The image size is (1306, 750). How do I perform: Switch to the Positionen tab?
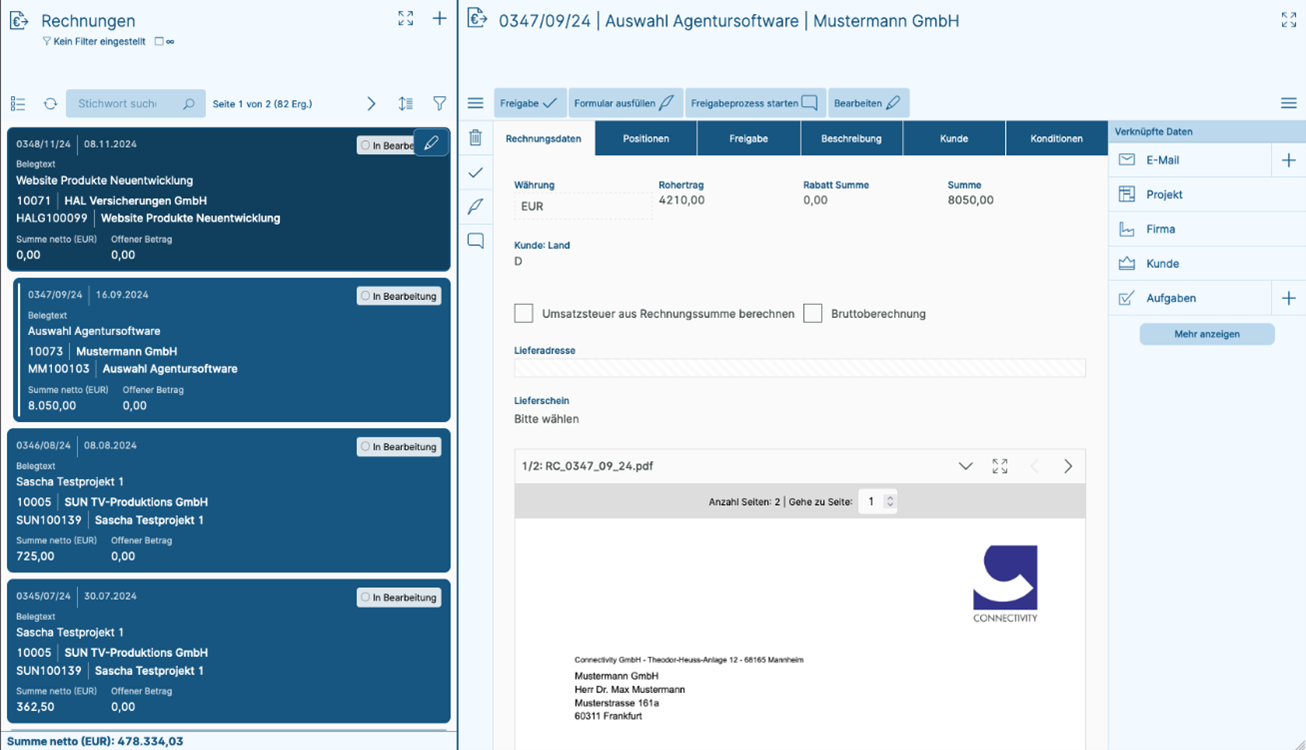tap(646, 138)
